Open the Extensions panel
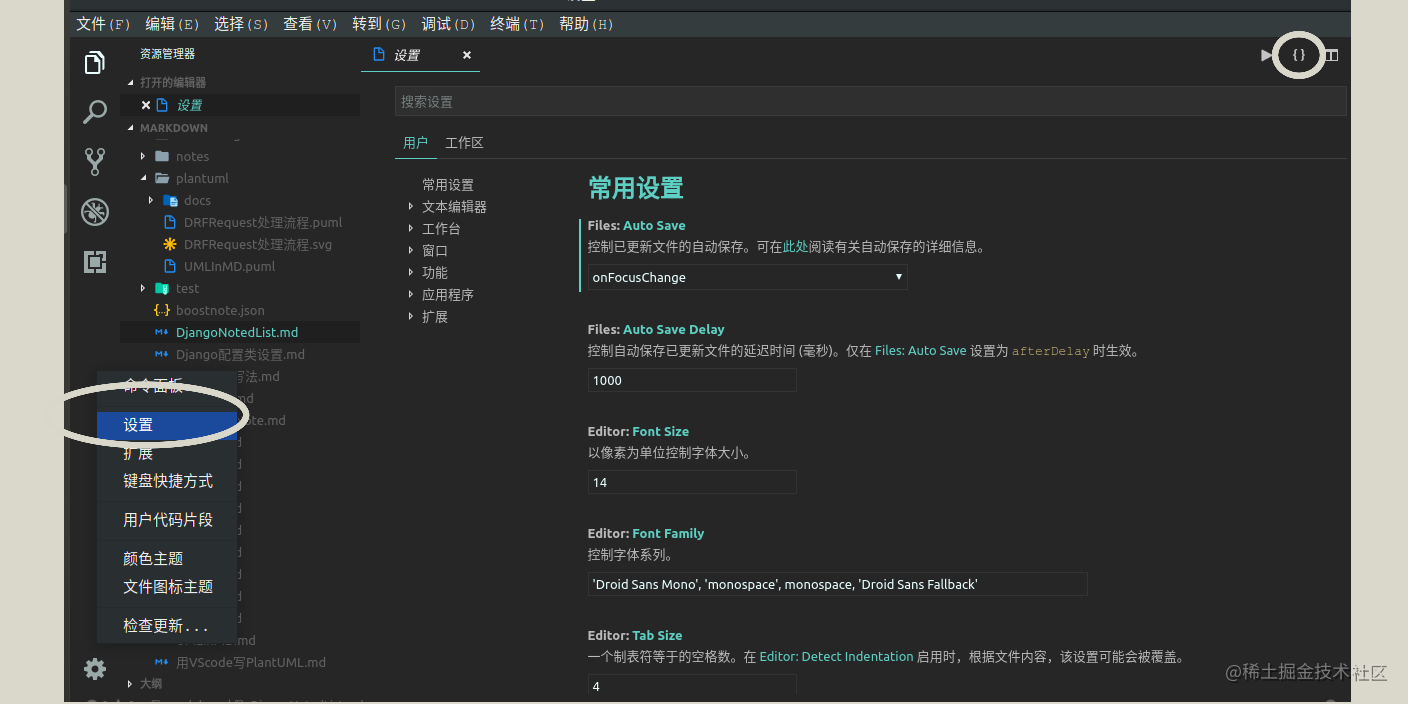 (95, 261)
